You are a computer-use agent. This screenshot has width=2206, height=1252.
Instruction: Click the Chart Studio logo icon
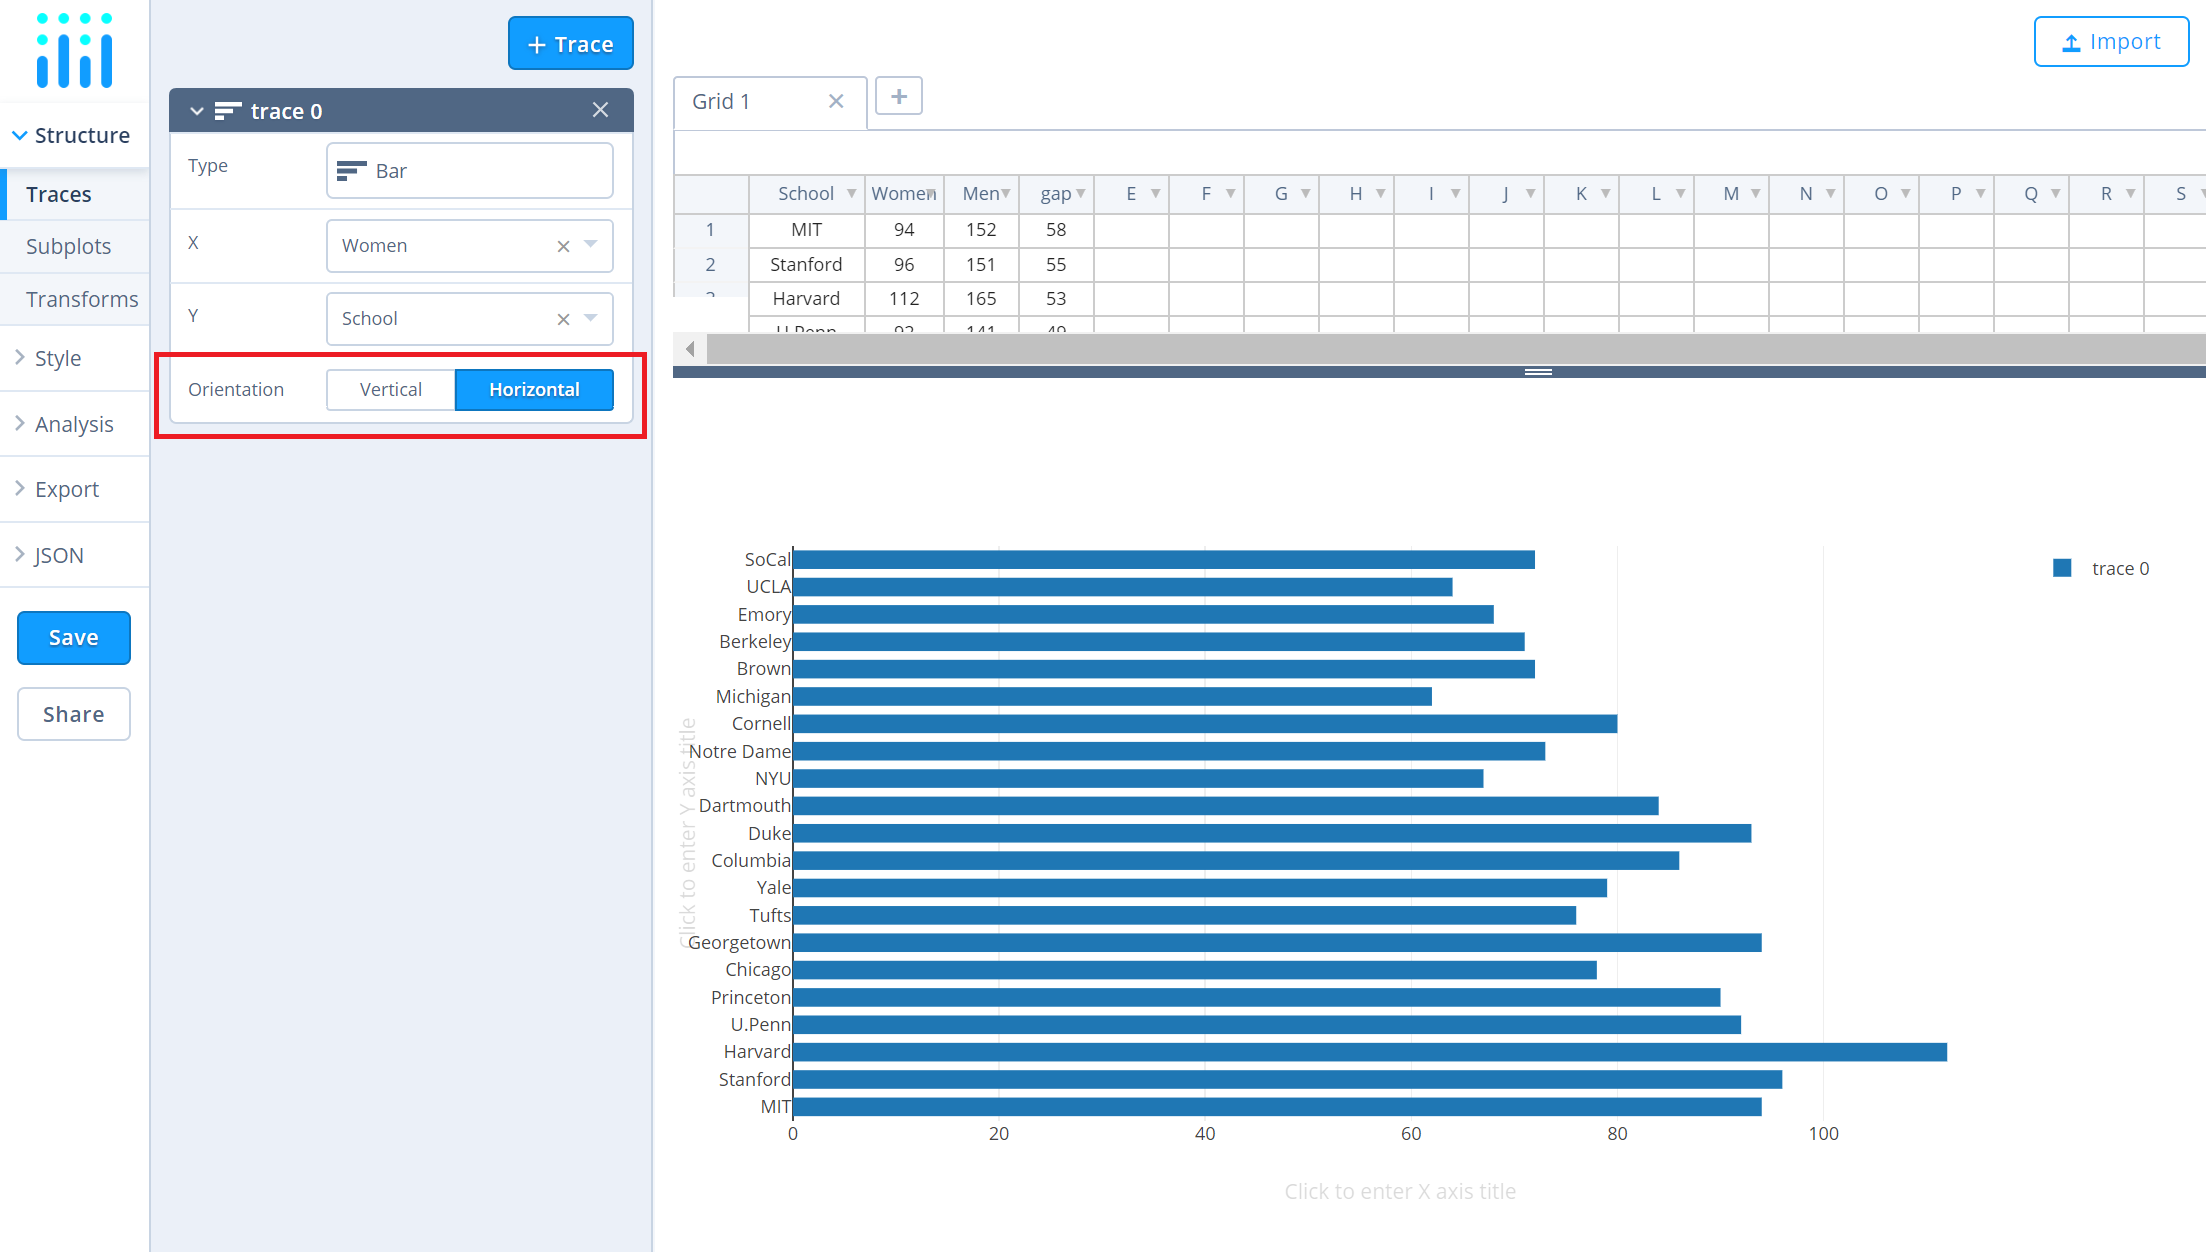coord(75,51)
